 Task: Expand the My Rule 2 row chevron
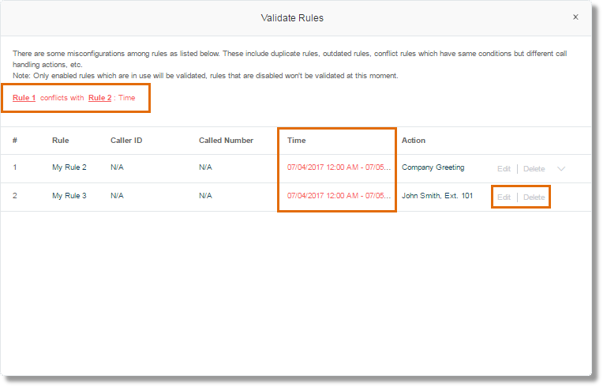tap(561, 168)
